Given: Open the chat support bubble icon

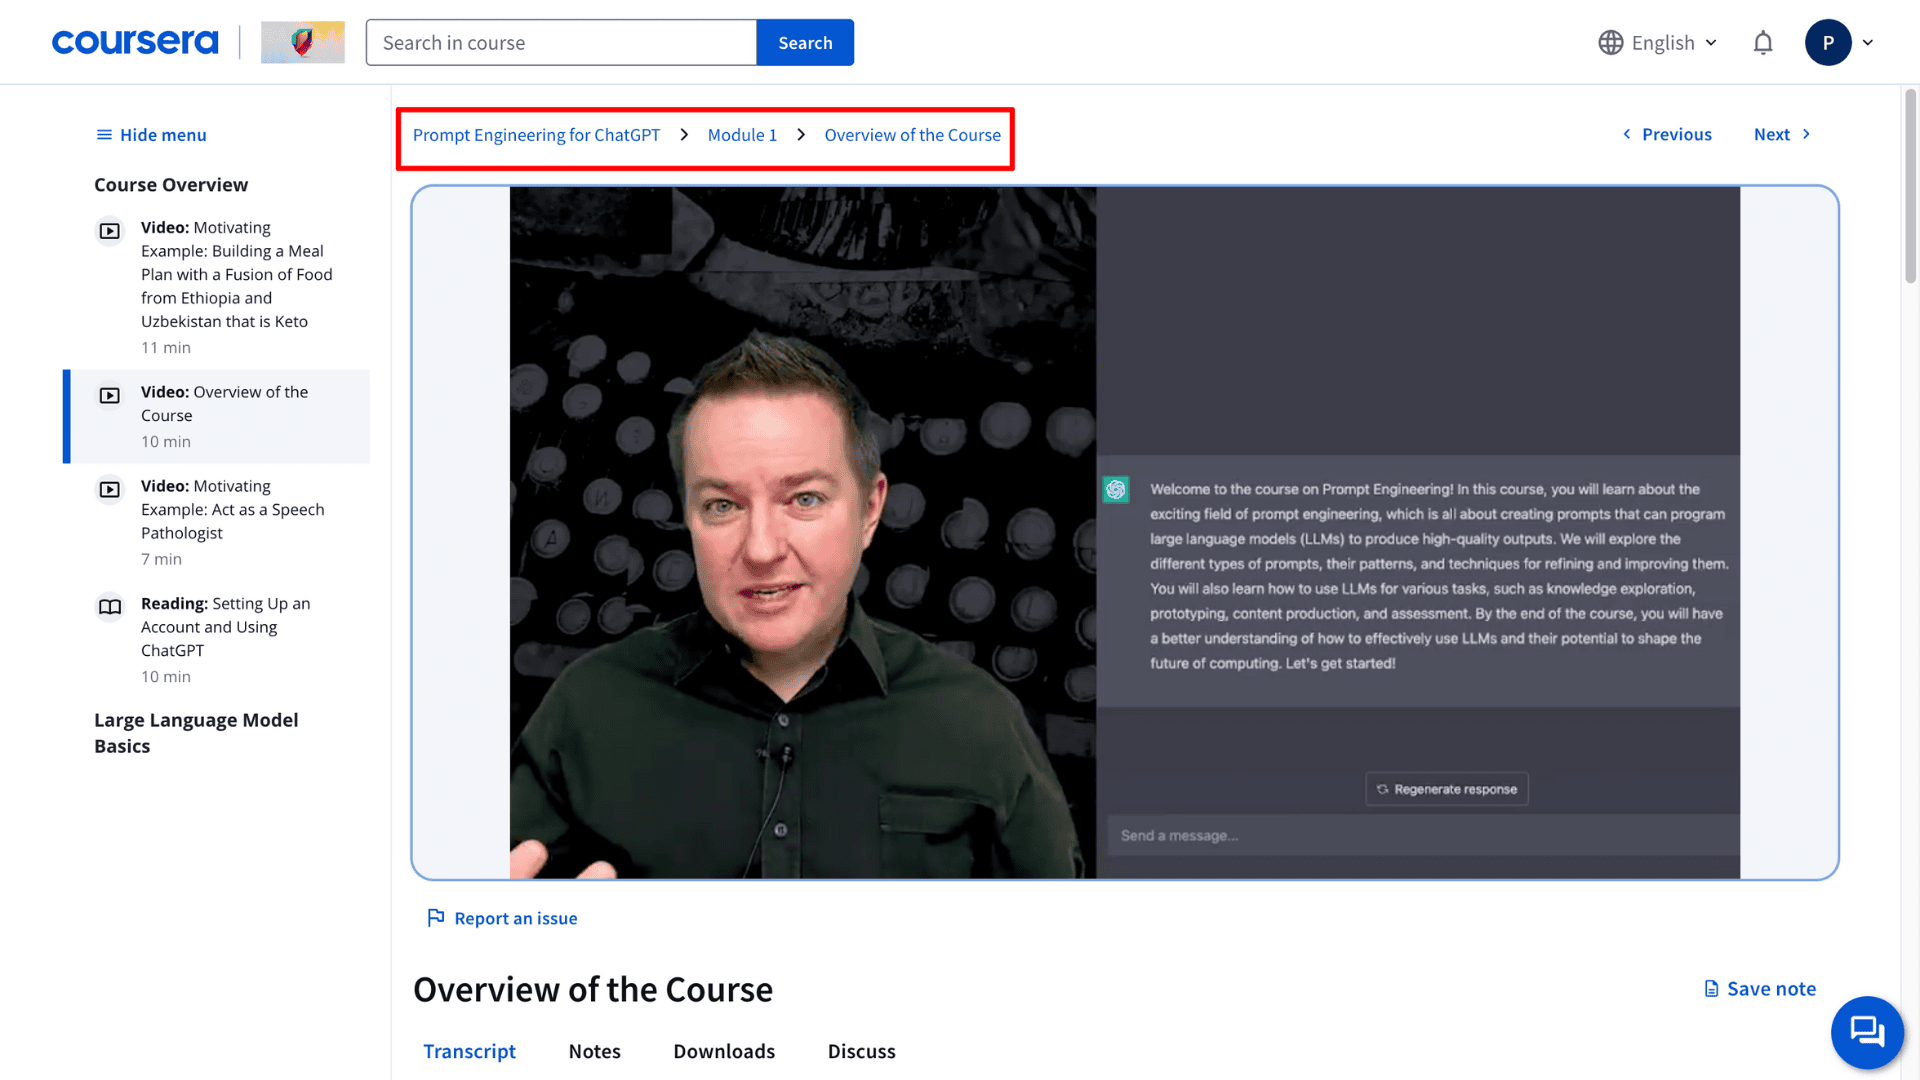Looking at the screenshot, I should (1866, 1031).
